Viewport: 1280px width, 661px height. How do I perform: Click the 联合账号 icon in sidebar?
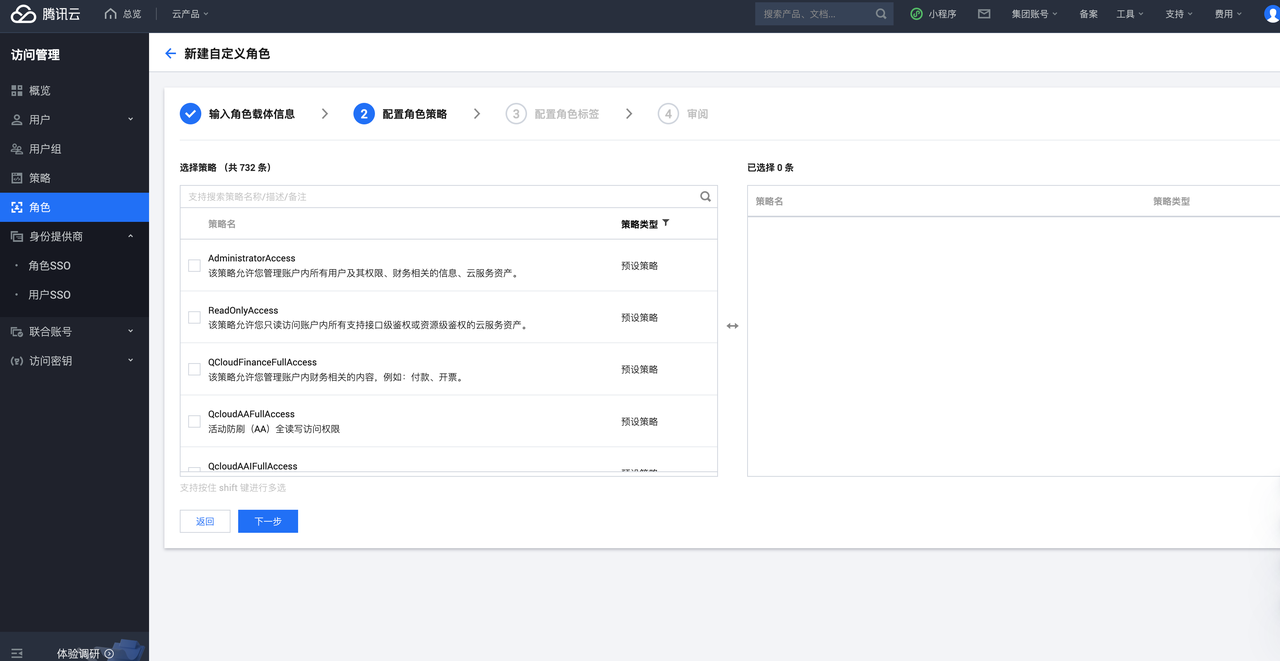(17, 331)
